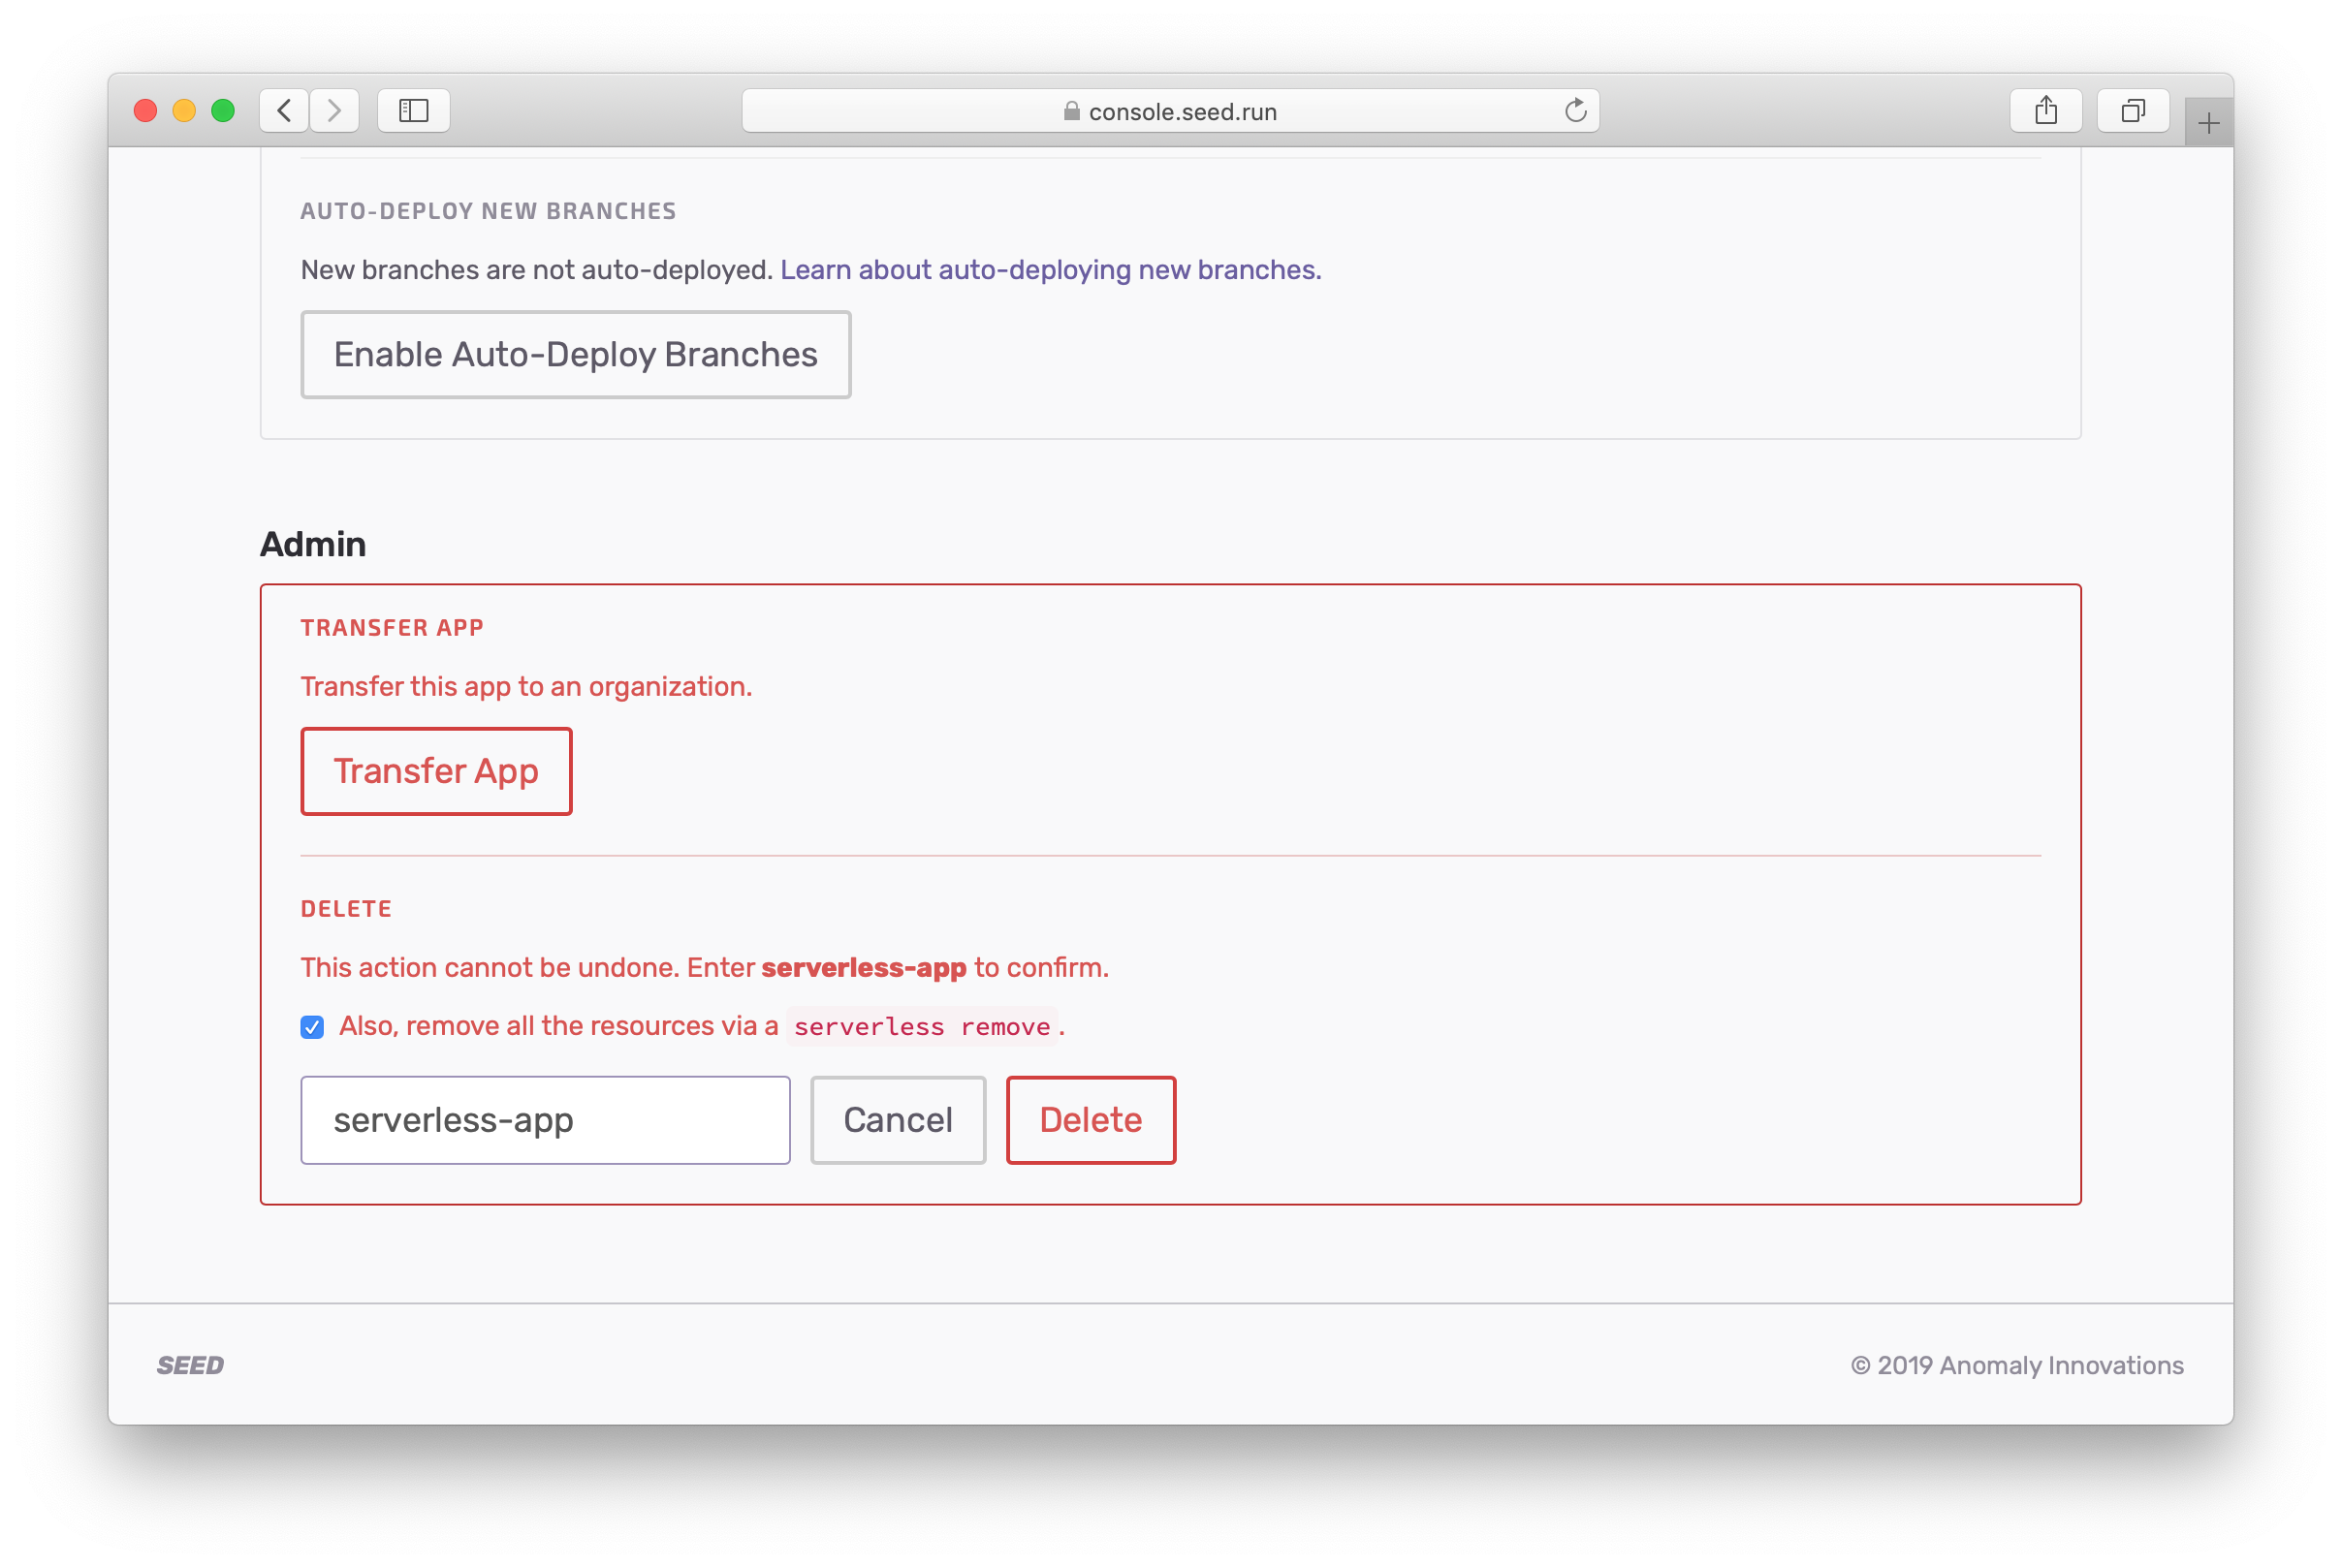2342x1568 pixels.
Task: Click the Safari forward arrow
Action: tap(334, 110)
